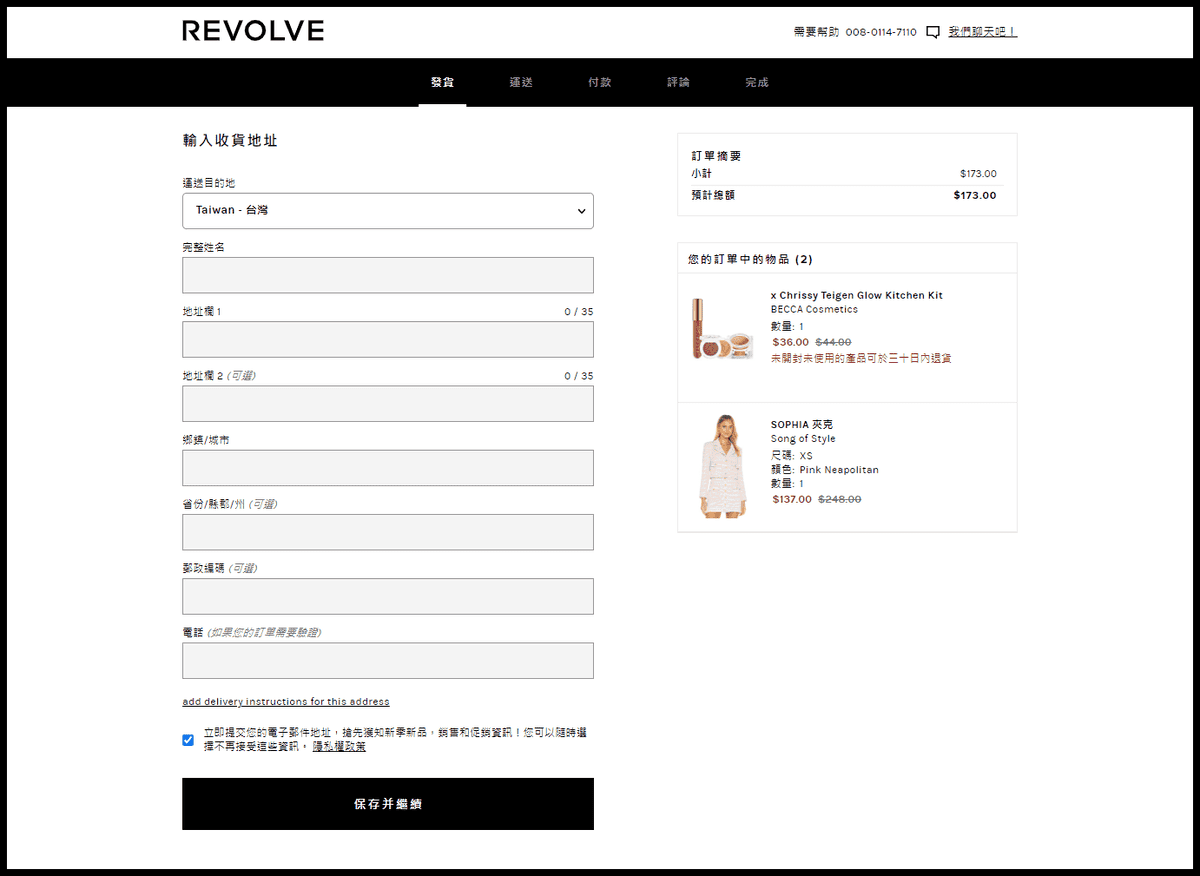Click the 電話 phone number field
The image size is (1200, 876).
(x=388, y=660)
